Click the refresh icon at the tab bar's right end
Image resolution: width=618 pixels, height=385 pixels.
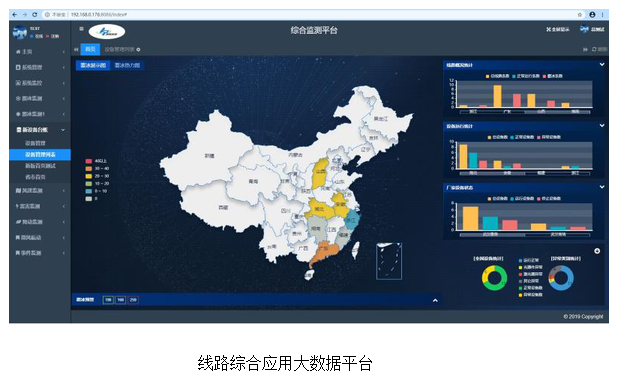[x=594, y=49]
